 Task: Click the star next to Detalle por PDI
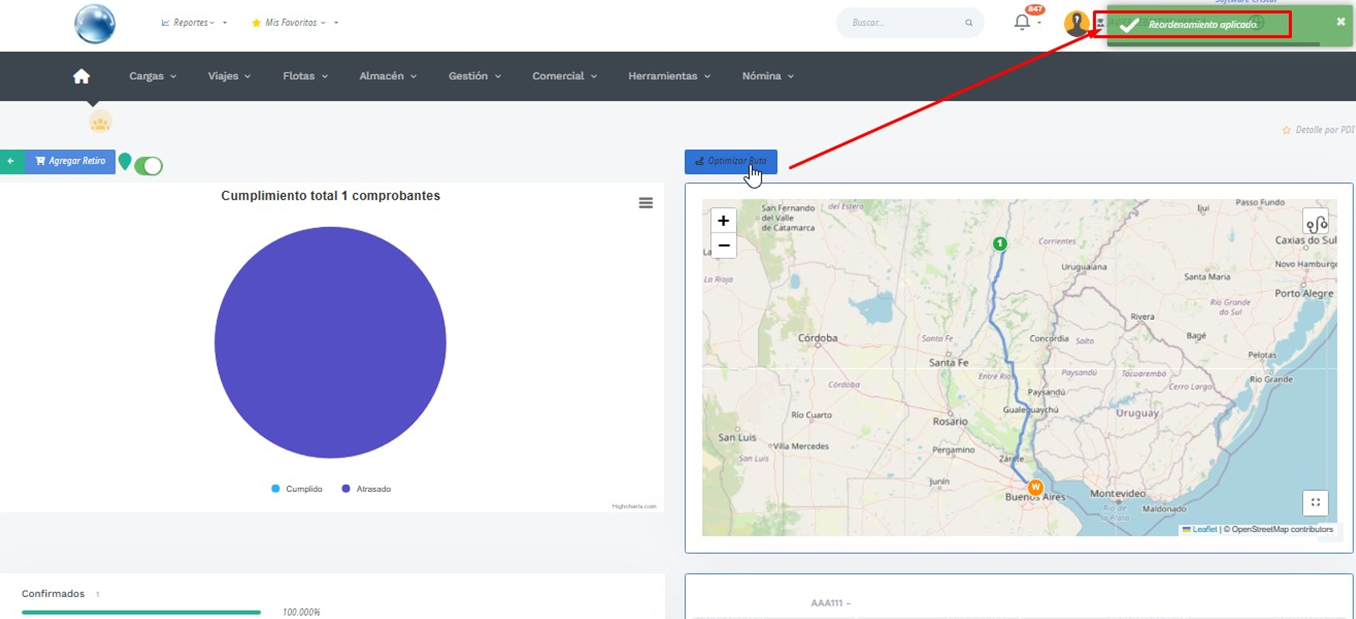click(1286, 131)
